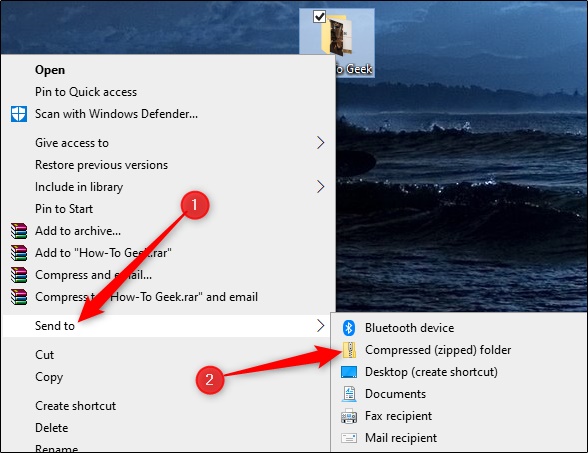The width and height of the screenshot is (588, 453).
Task: Uncheck the How-To Geek folder checkbox
Action: [x=319, y=16]
